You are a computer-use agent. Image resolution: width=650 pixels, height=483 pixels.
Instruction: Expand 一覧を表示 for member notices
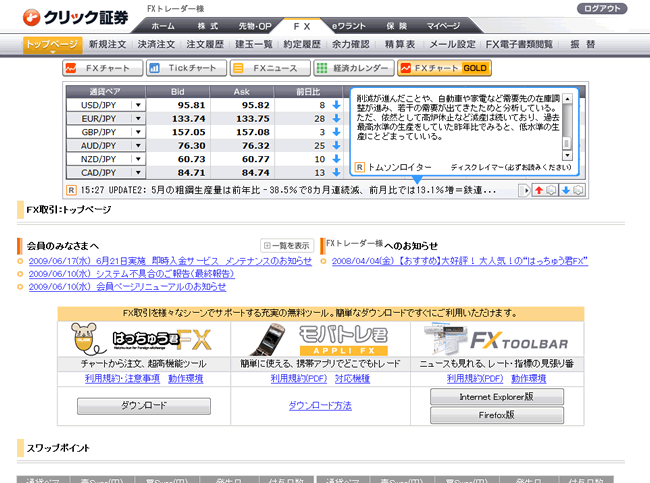286,245
